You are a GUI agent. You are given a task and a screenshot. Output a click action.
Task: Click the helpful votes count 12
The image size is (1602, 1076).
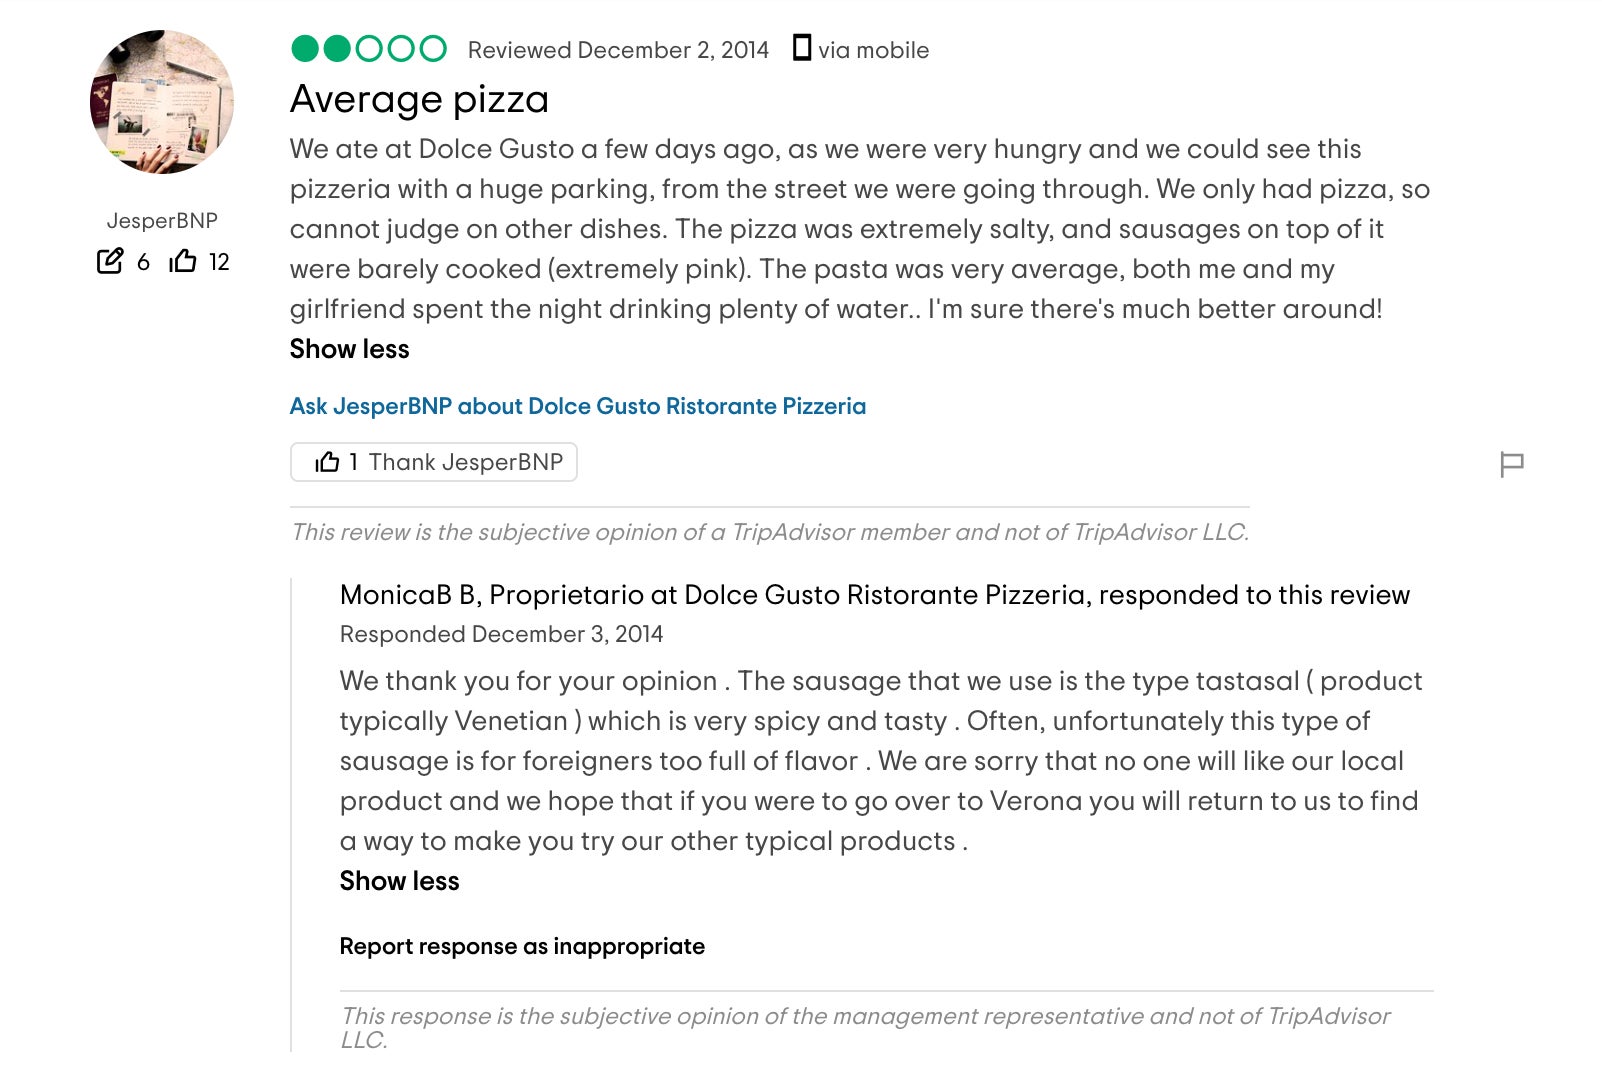[x=219, y=262]
